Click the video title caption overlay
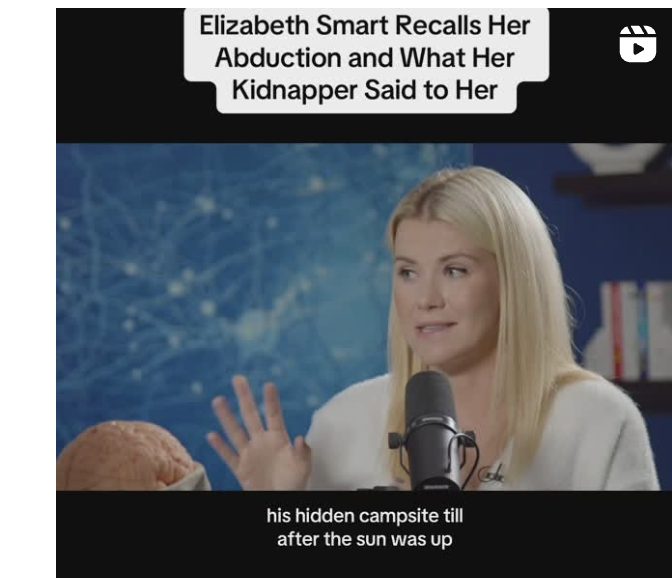Viewport: 672px width, 578px height. point(366,58)
